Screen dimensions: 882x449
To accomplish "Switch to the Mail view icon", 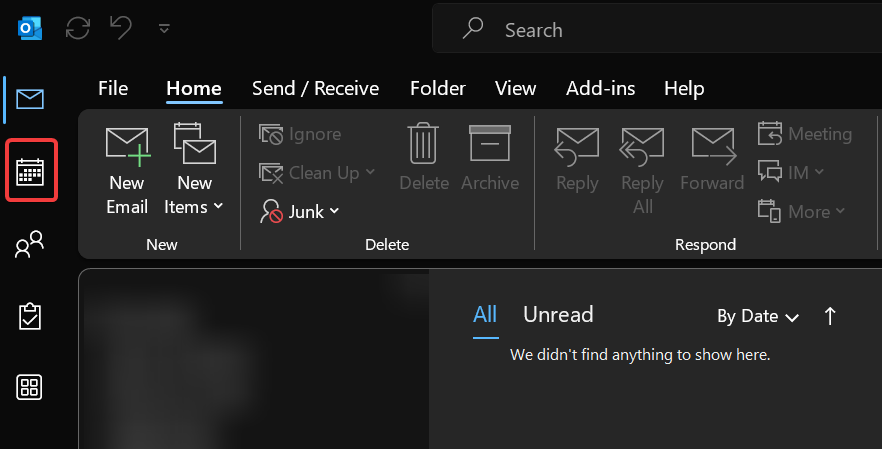I will [x=30, y=98].
